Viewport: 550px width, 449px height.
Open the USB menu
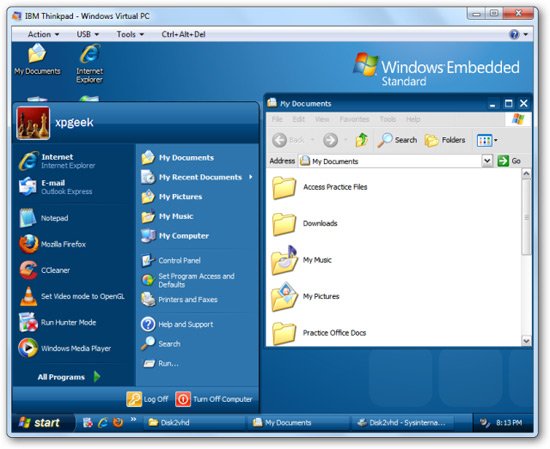[88, 34]
